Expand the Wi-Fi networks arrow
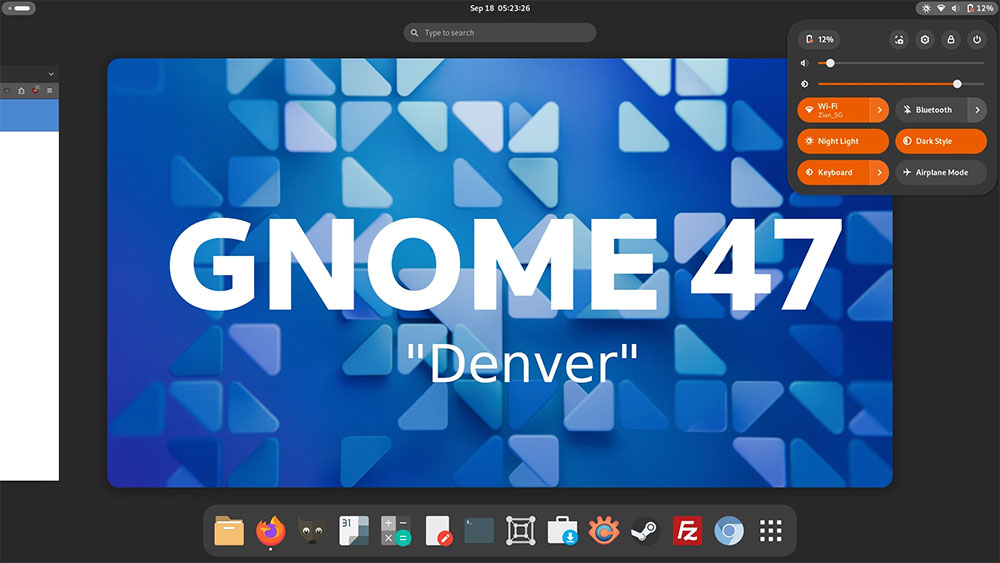 [879, 110]
